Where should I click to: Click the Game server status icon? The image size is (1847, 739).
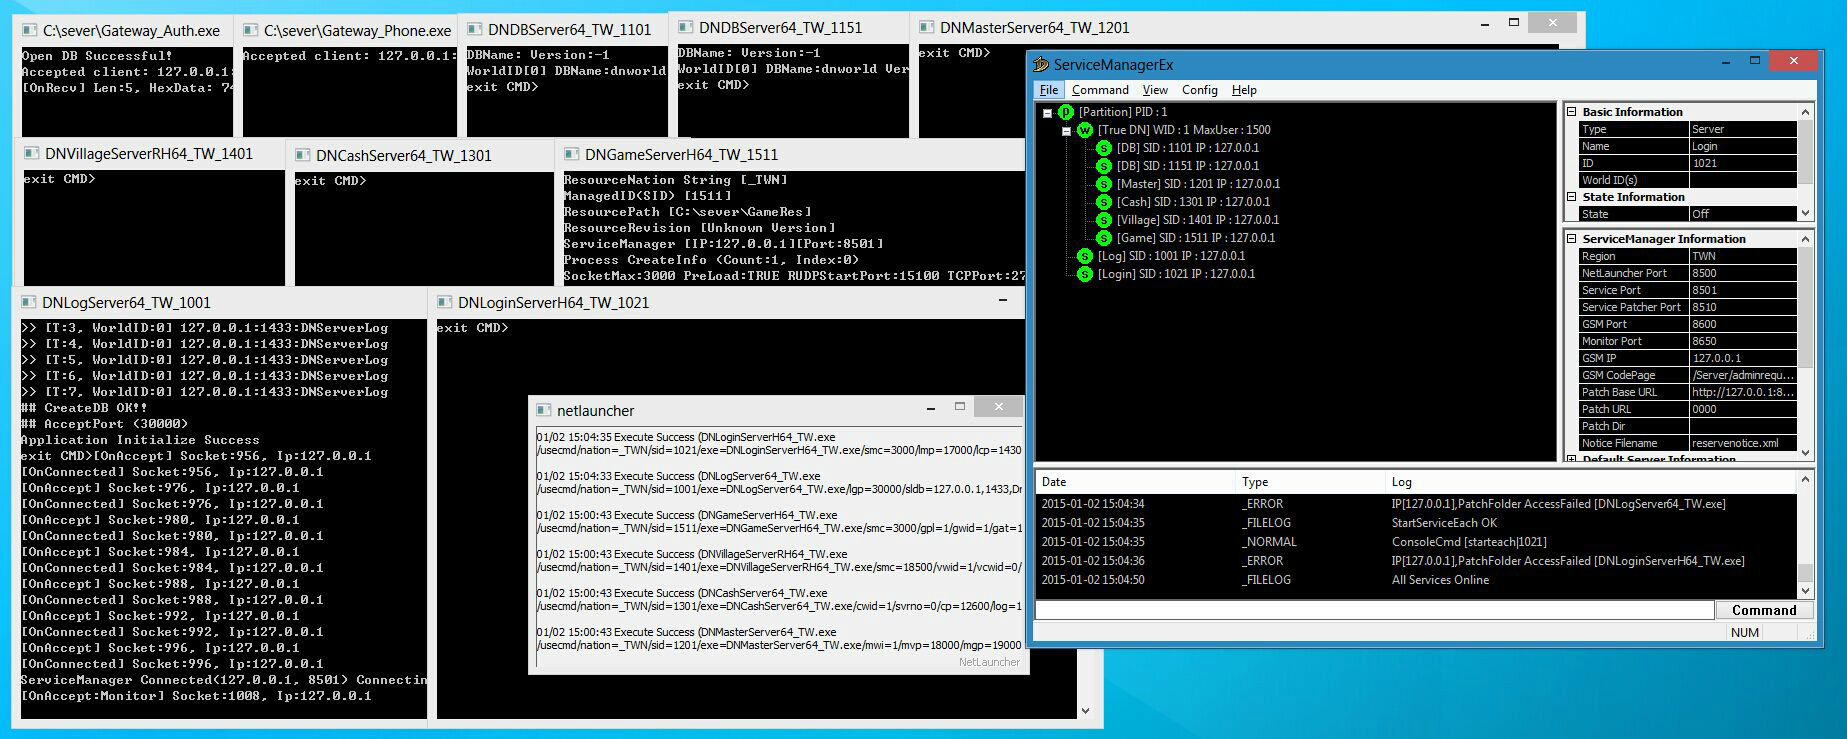tap(1103, 238)
